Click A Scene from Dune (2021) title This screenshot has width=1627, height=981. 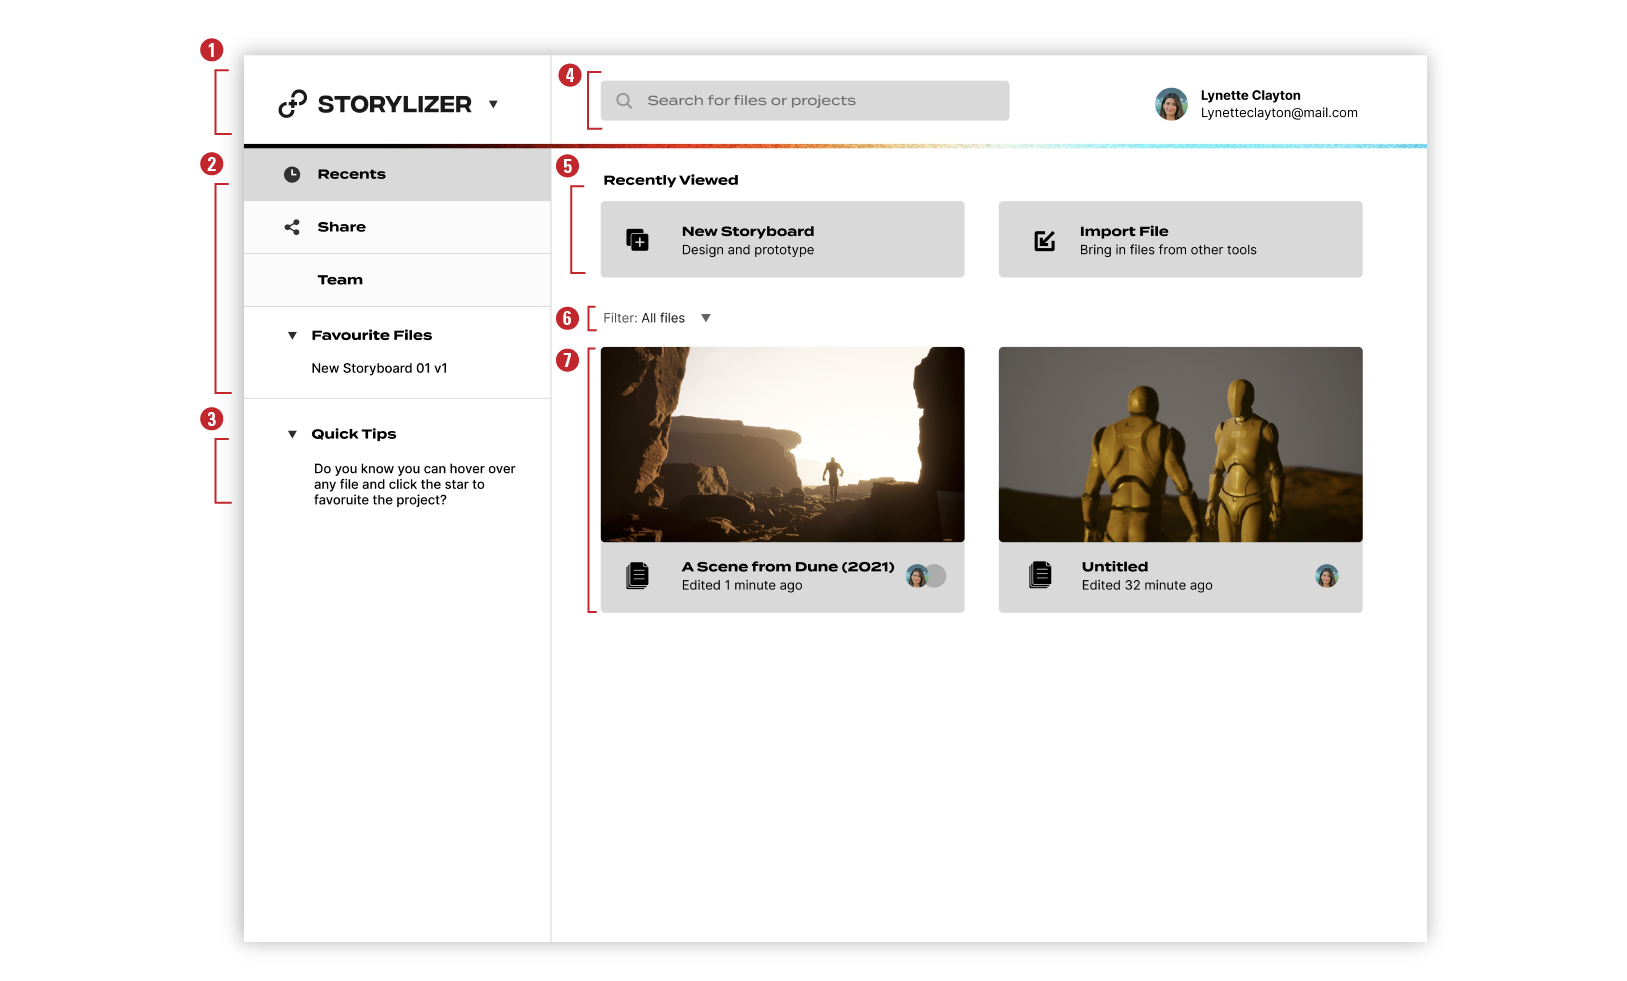[788, 567]
